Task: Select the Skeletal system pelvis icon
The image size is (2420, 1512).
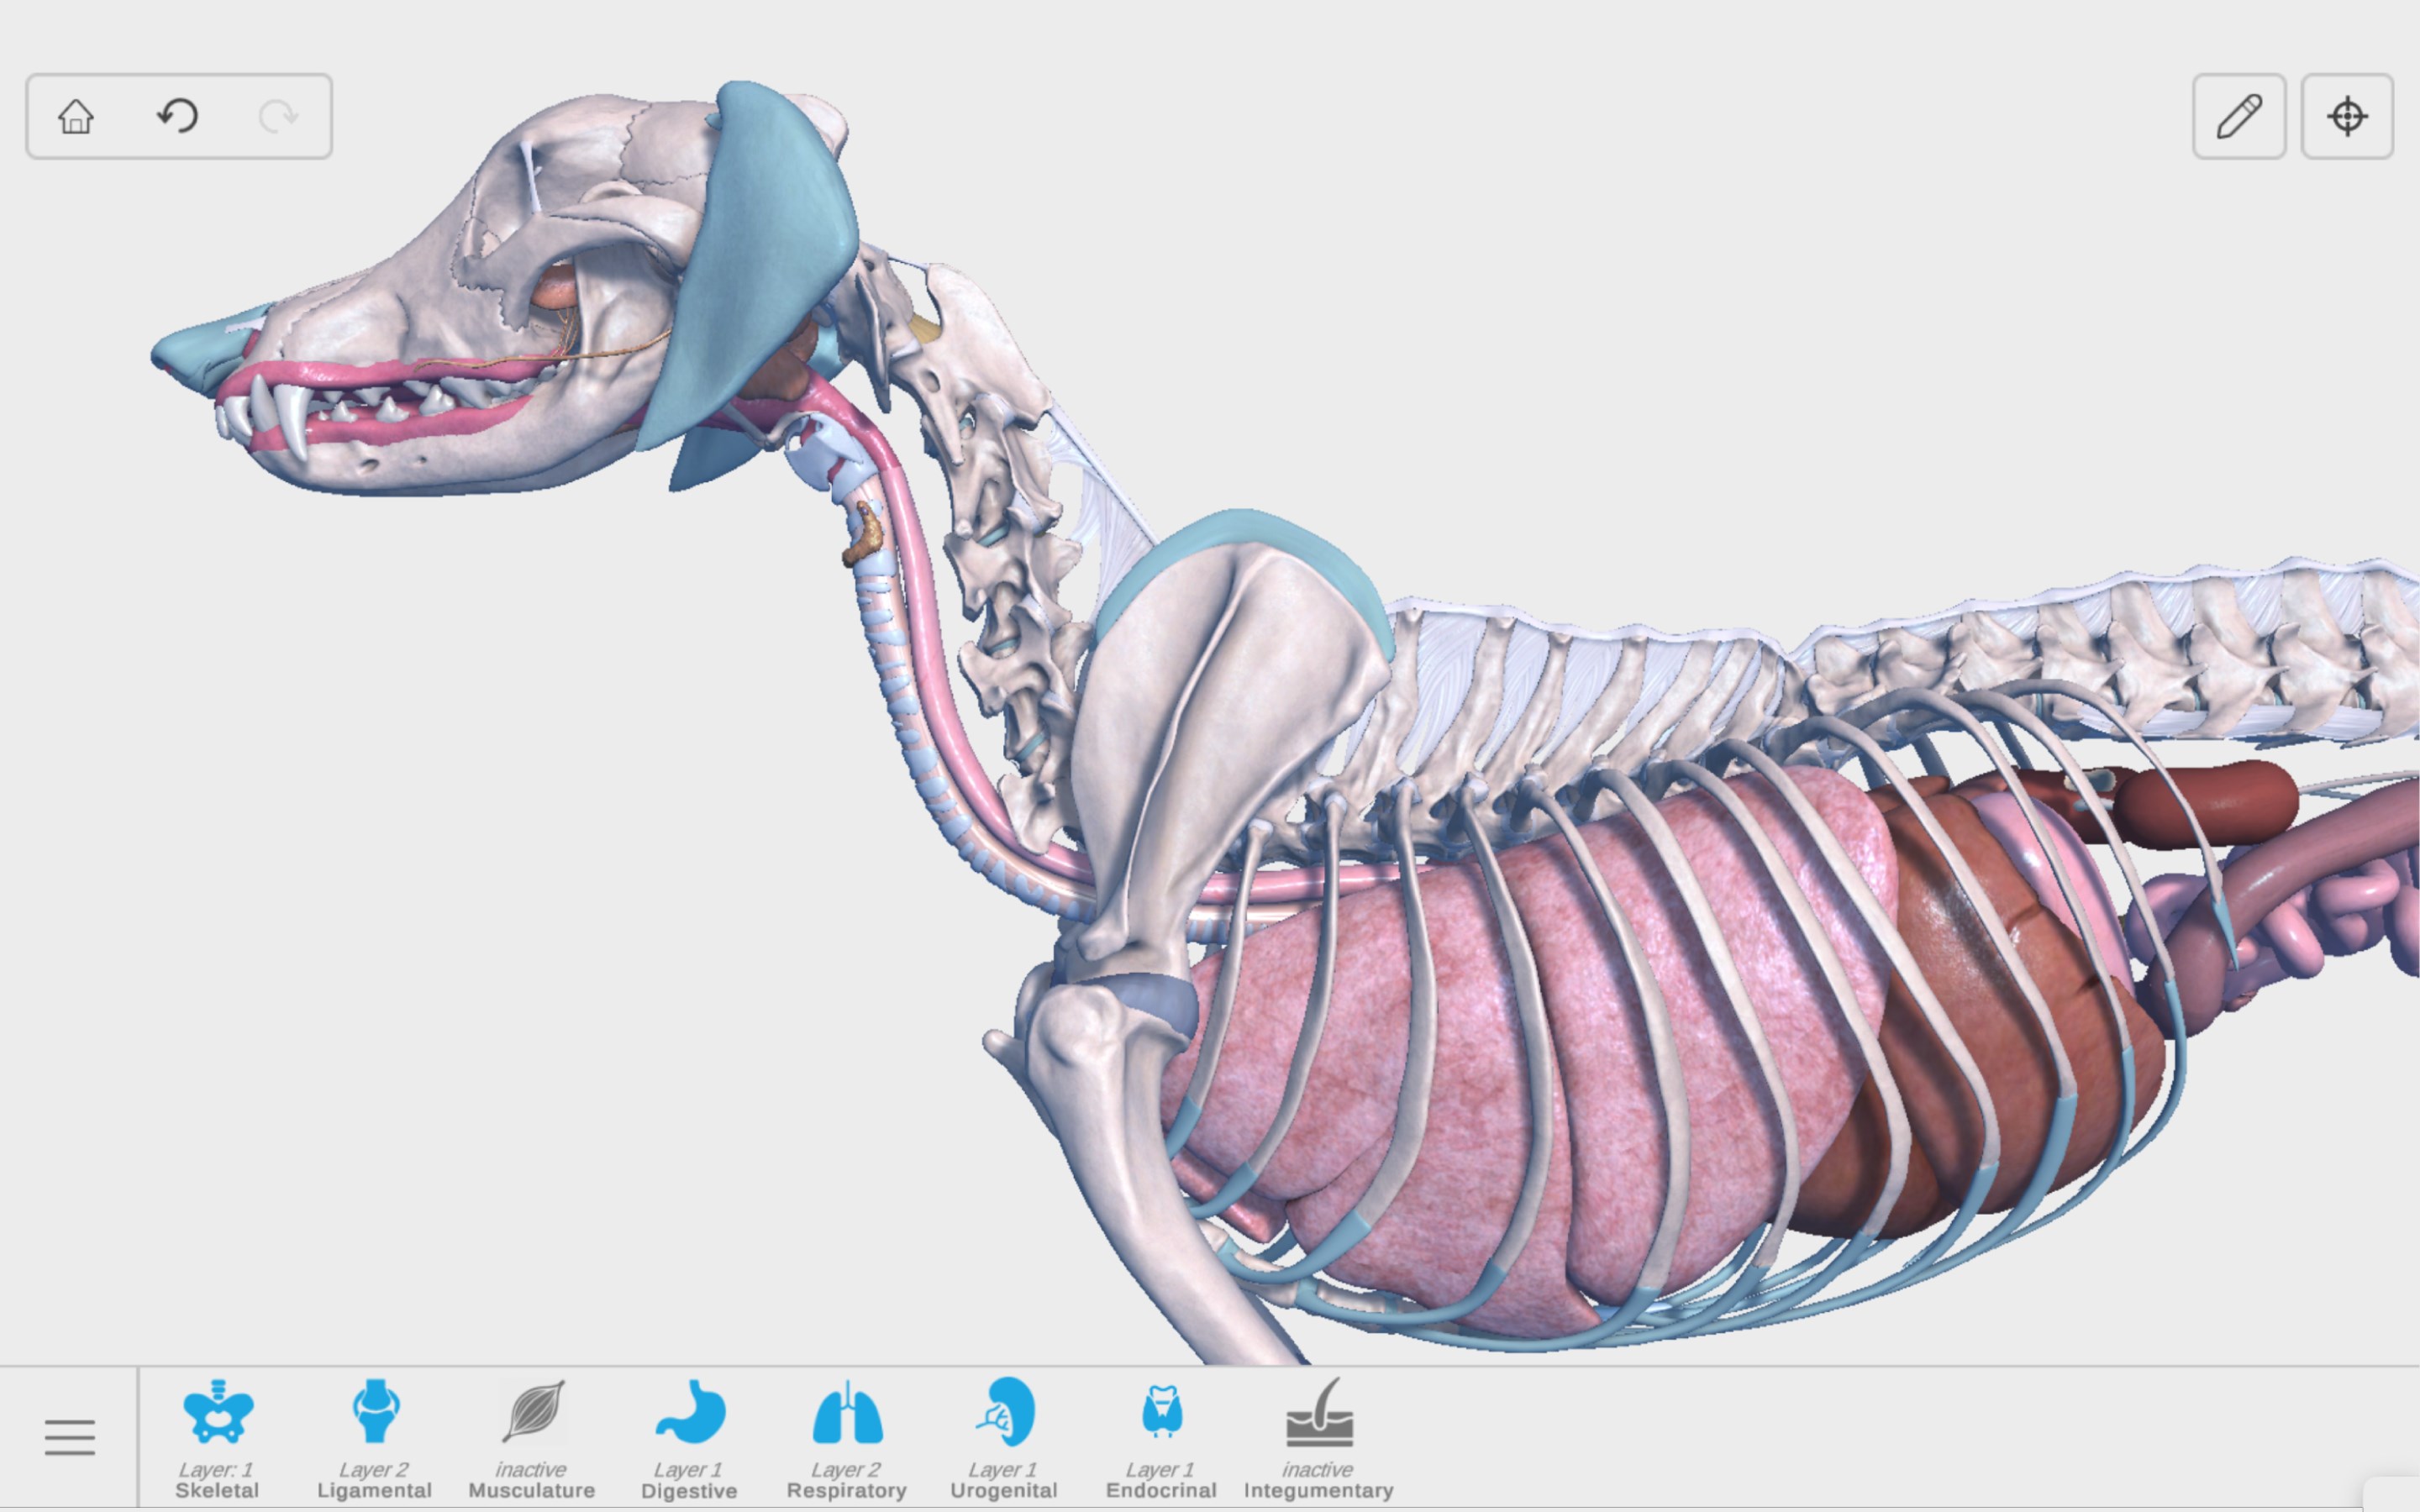Action: (x=217, y=1412)
